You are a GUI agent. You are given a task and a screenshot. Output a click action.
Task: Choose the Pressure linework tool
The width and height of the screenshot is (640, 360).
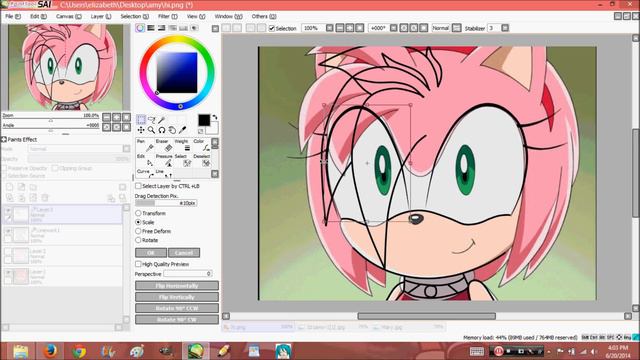coord(164,160)
